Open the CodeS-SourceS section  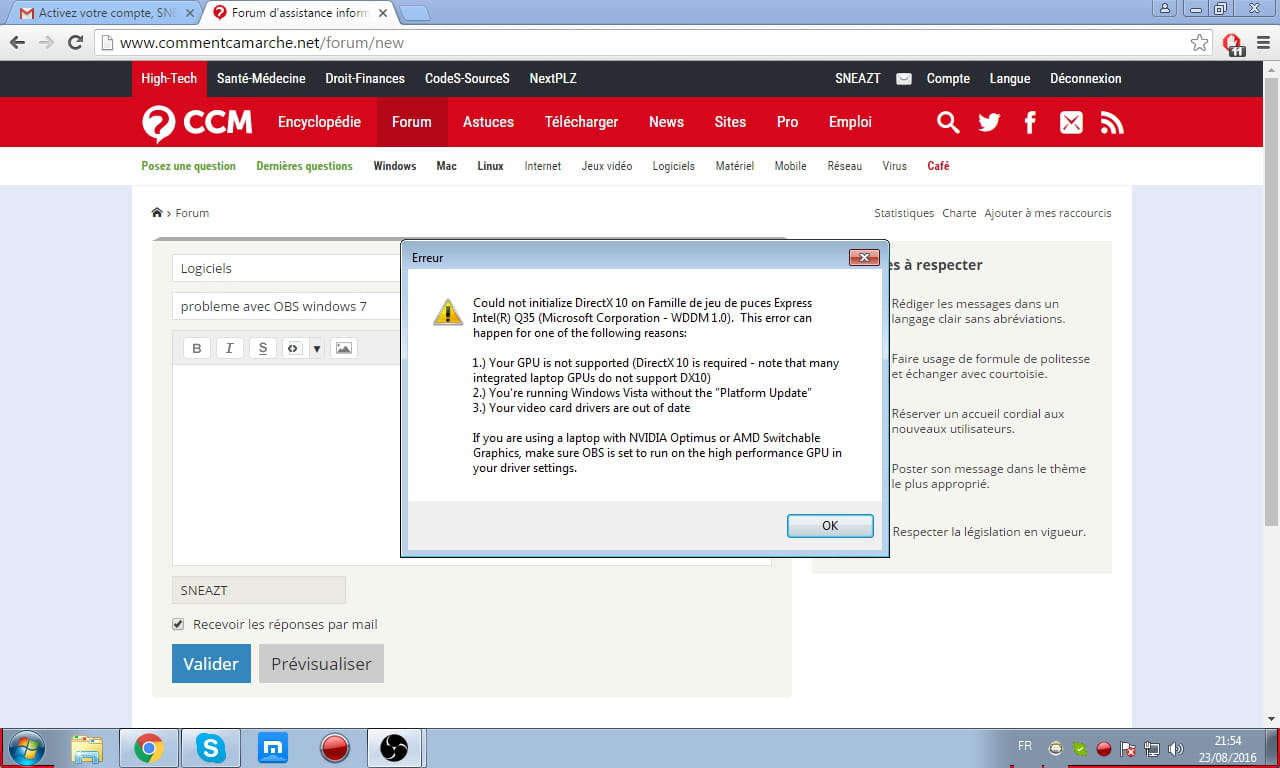coord(467,78)
